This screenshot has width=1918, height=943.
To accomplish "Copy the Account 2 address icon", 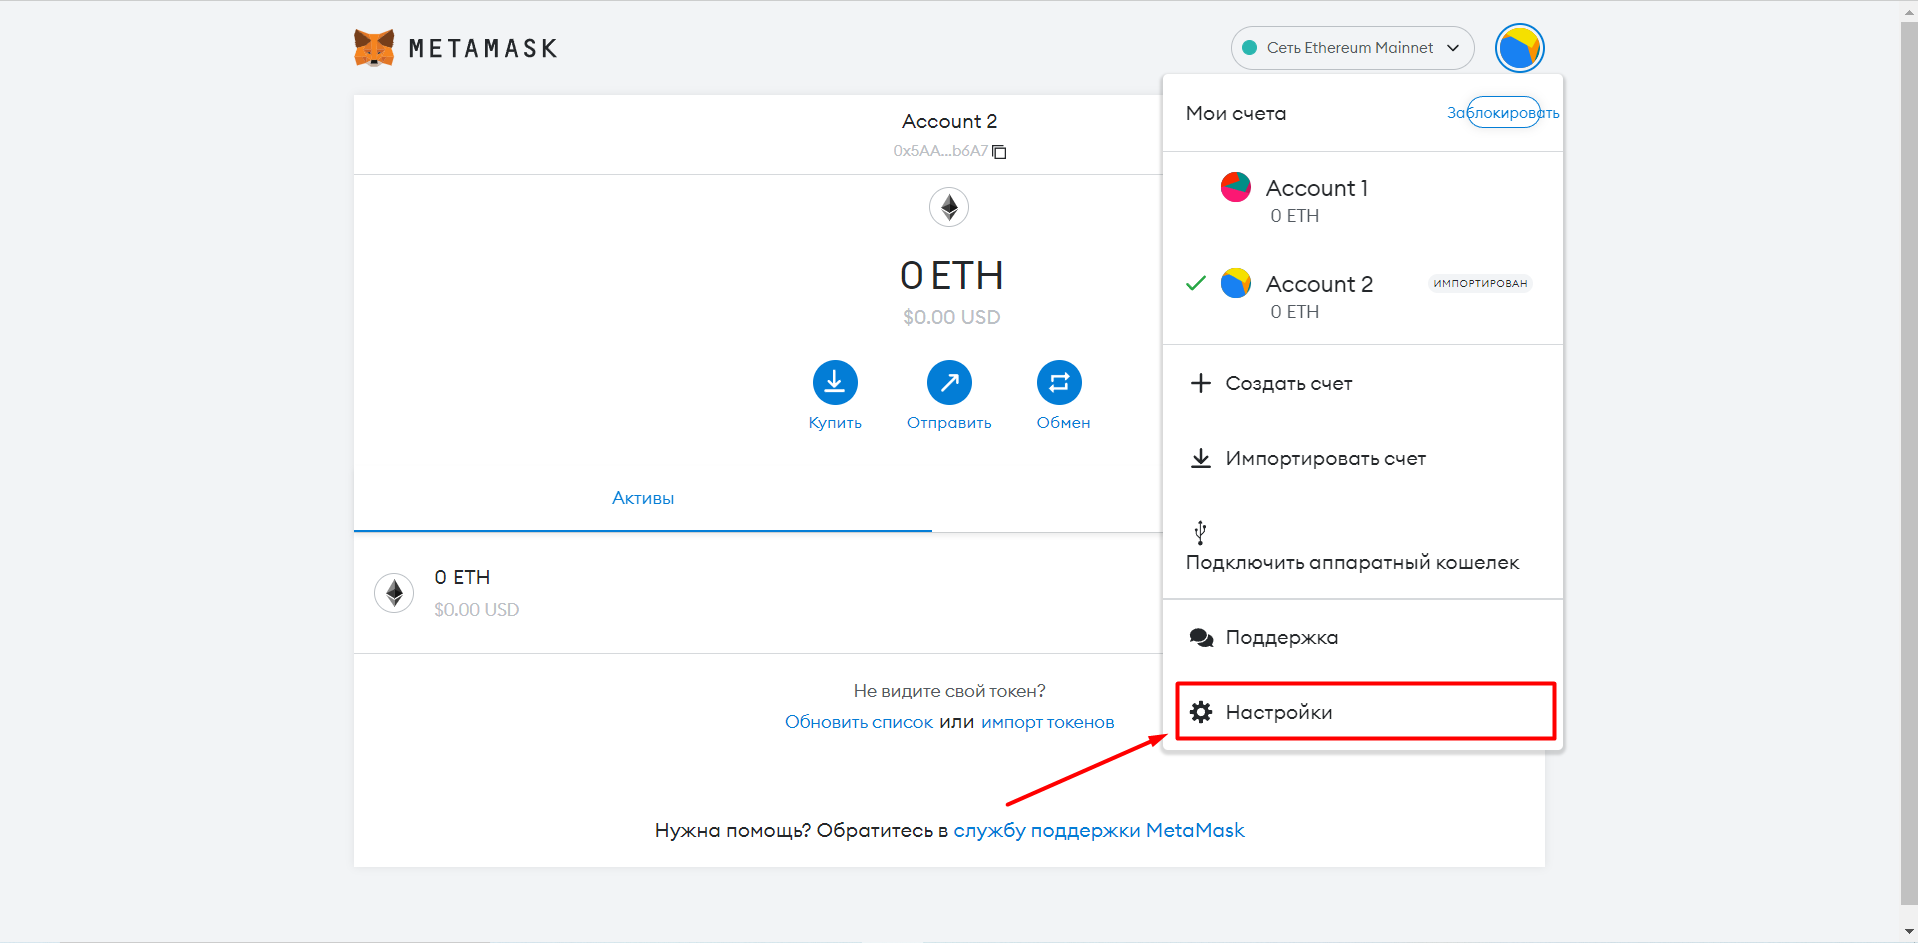I will [999, 152].
